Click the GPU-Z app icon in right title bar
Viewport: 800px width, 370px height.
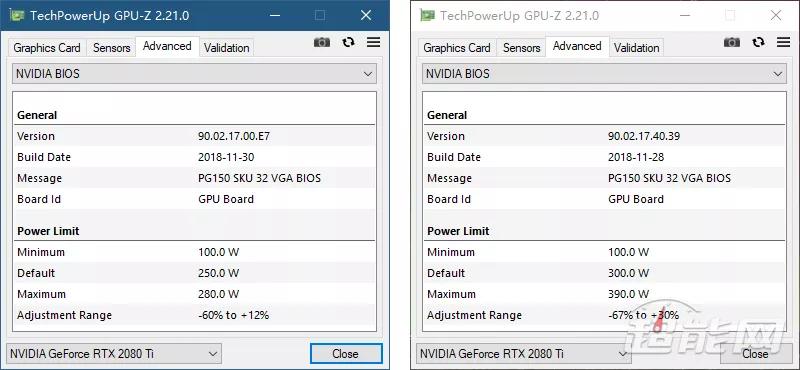point(427,15)
